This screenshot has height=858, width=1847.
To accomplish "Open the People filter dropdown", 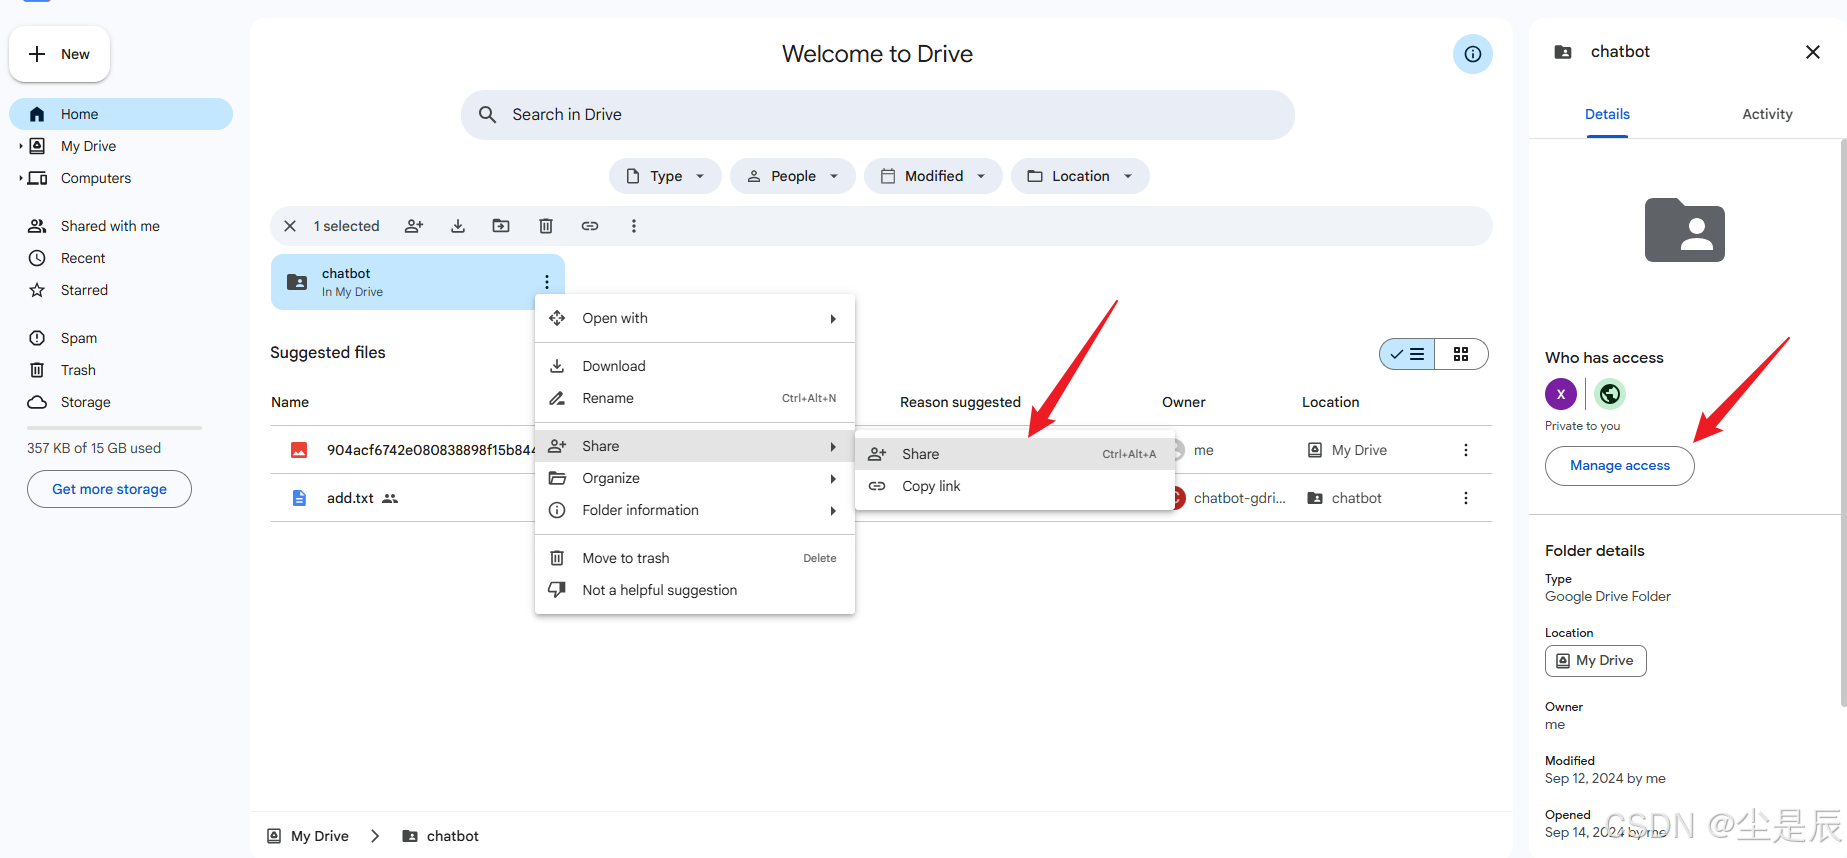I will [x=792, y=176].
